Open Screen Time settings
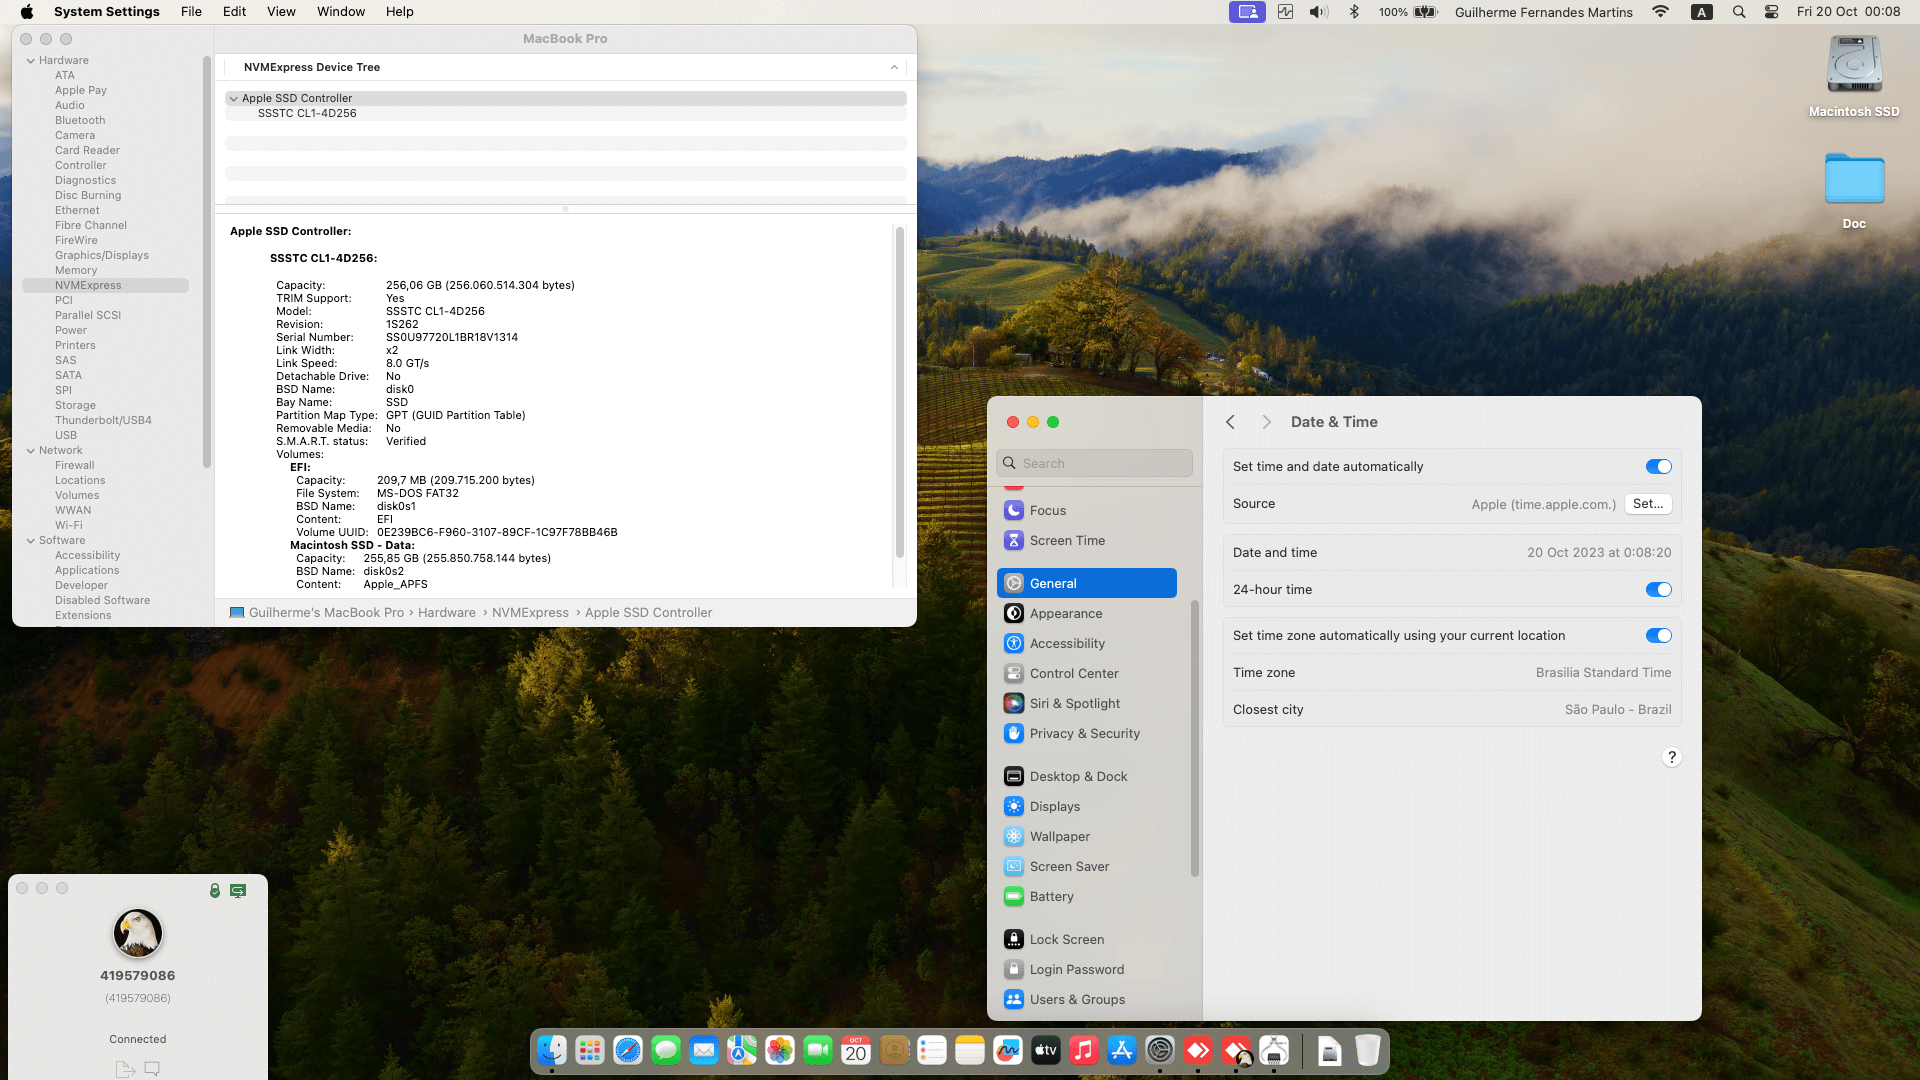The height and width of the screenshot is (1080, 1920). point(1066,540)
